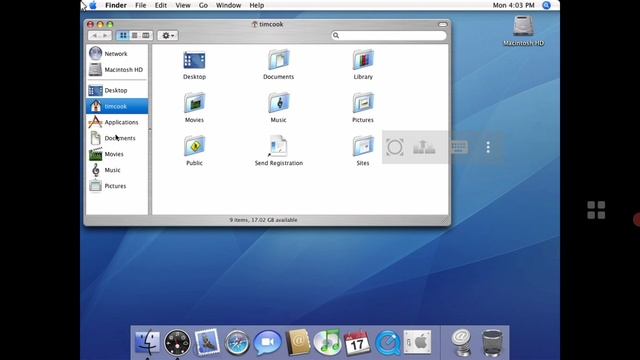Viewport: 640px width, 360px height.
Task: Open System Preferences from the Dock
Action: (418, 342)
